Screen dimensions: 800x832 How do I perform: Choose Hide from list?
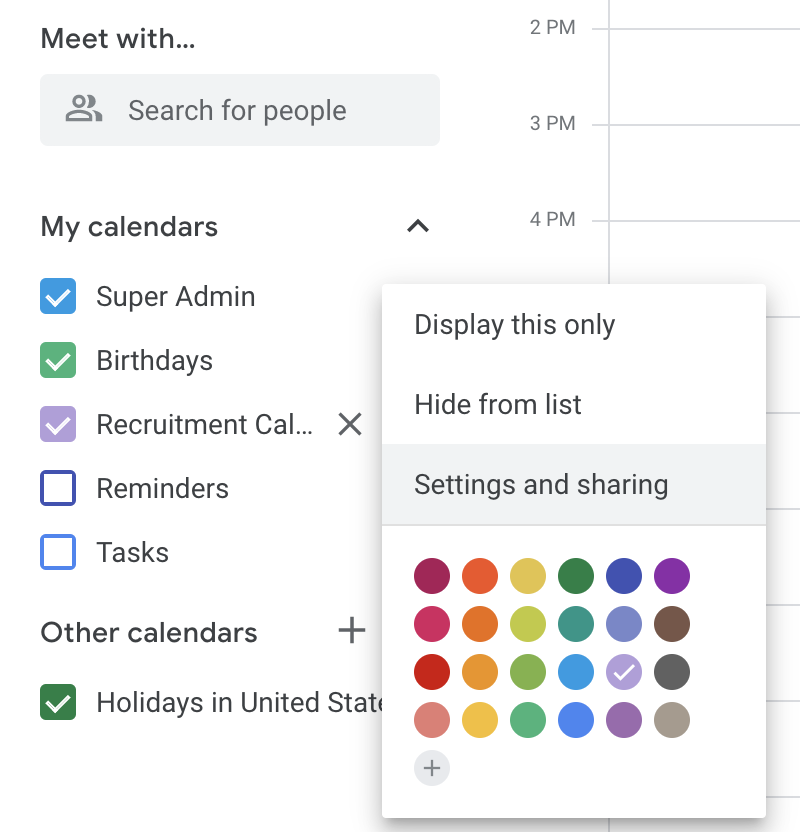[x=497, y=404]
